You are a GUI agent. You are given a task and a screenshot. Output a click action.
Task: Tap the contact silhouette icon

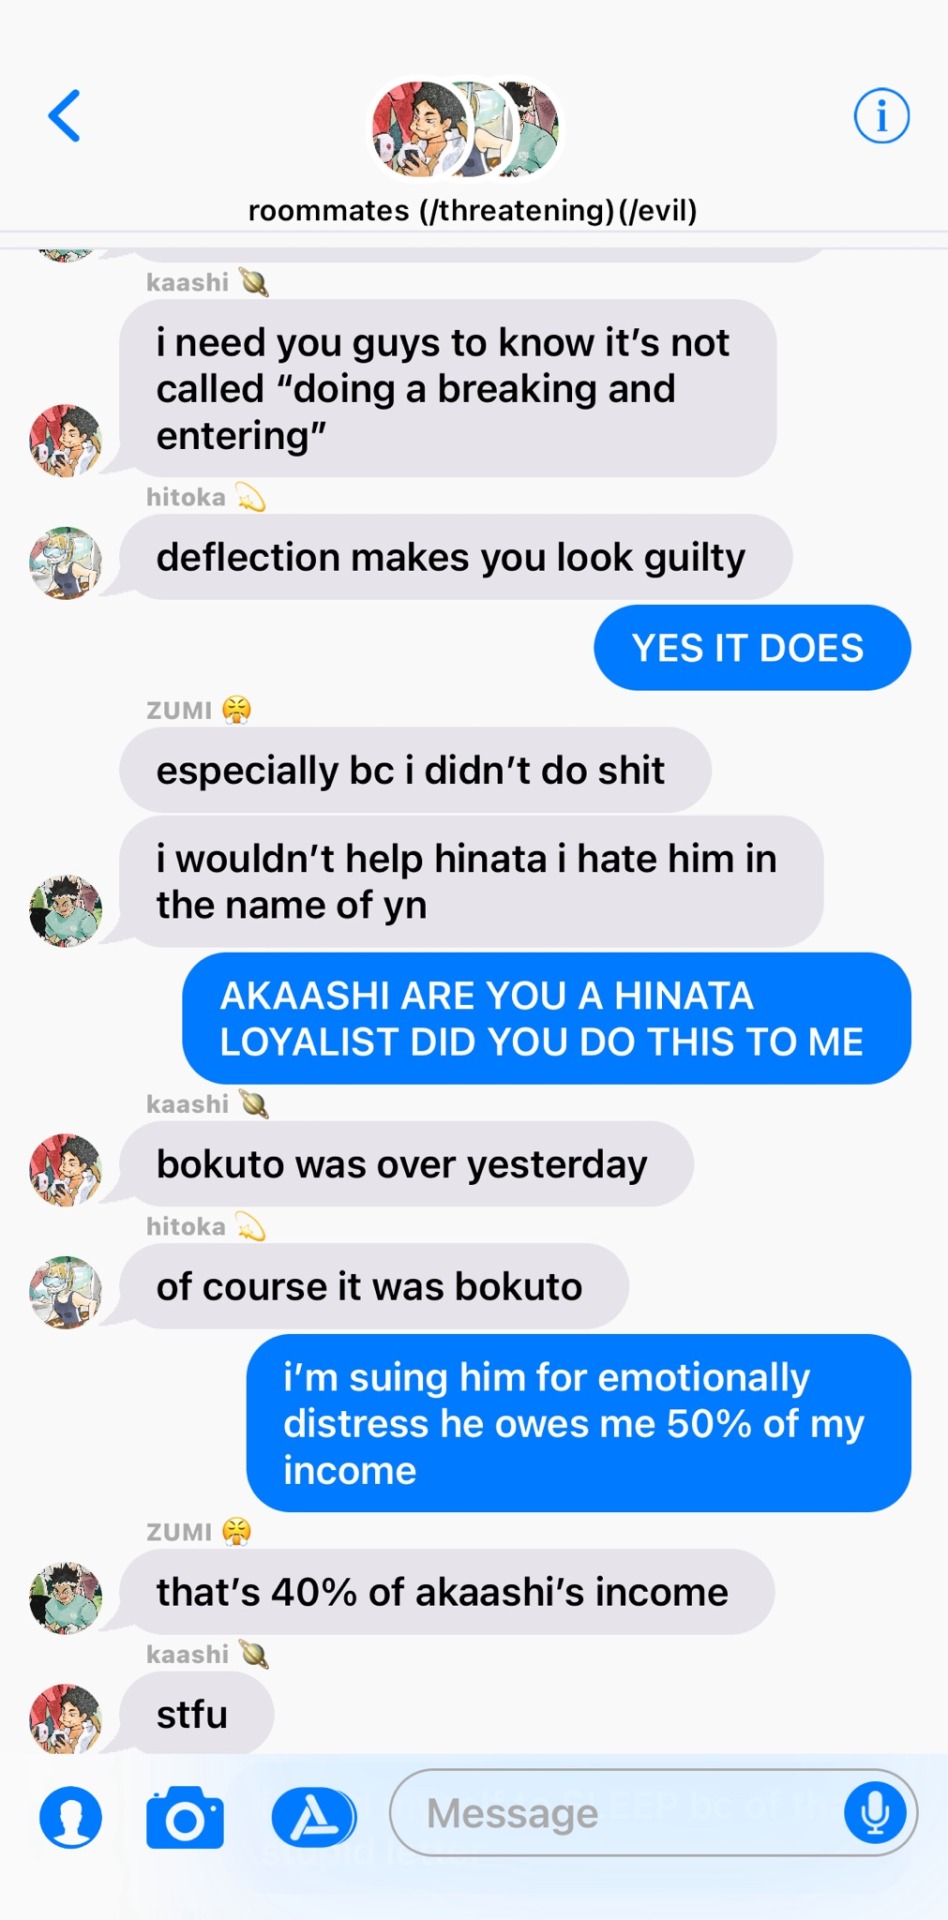tap(70, 1817)
